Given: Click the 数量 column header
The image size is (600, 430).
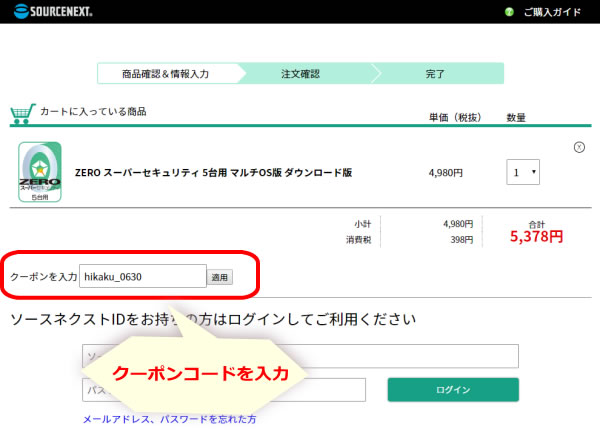Looking at the screenshot, I should point(516,117).
